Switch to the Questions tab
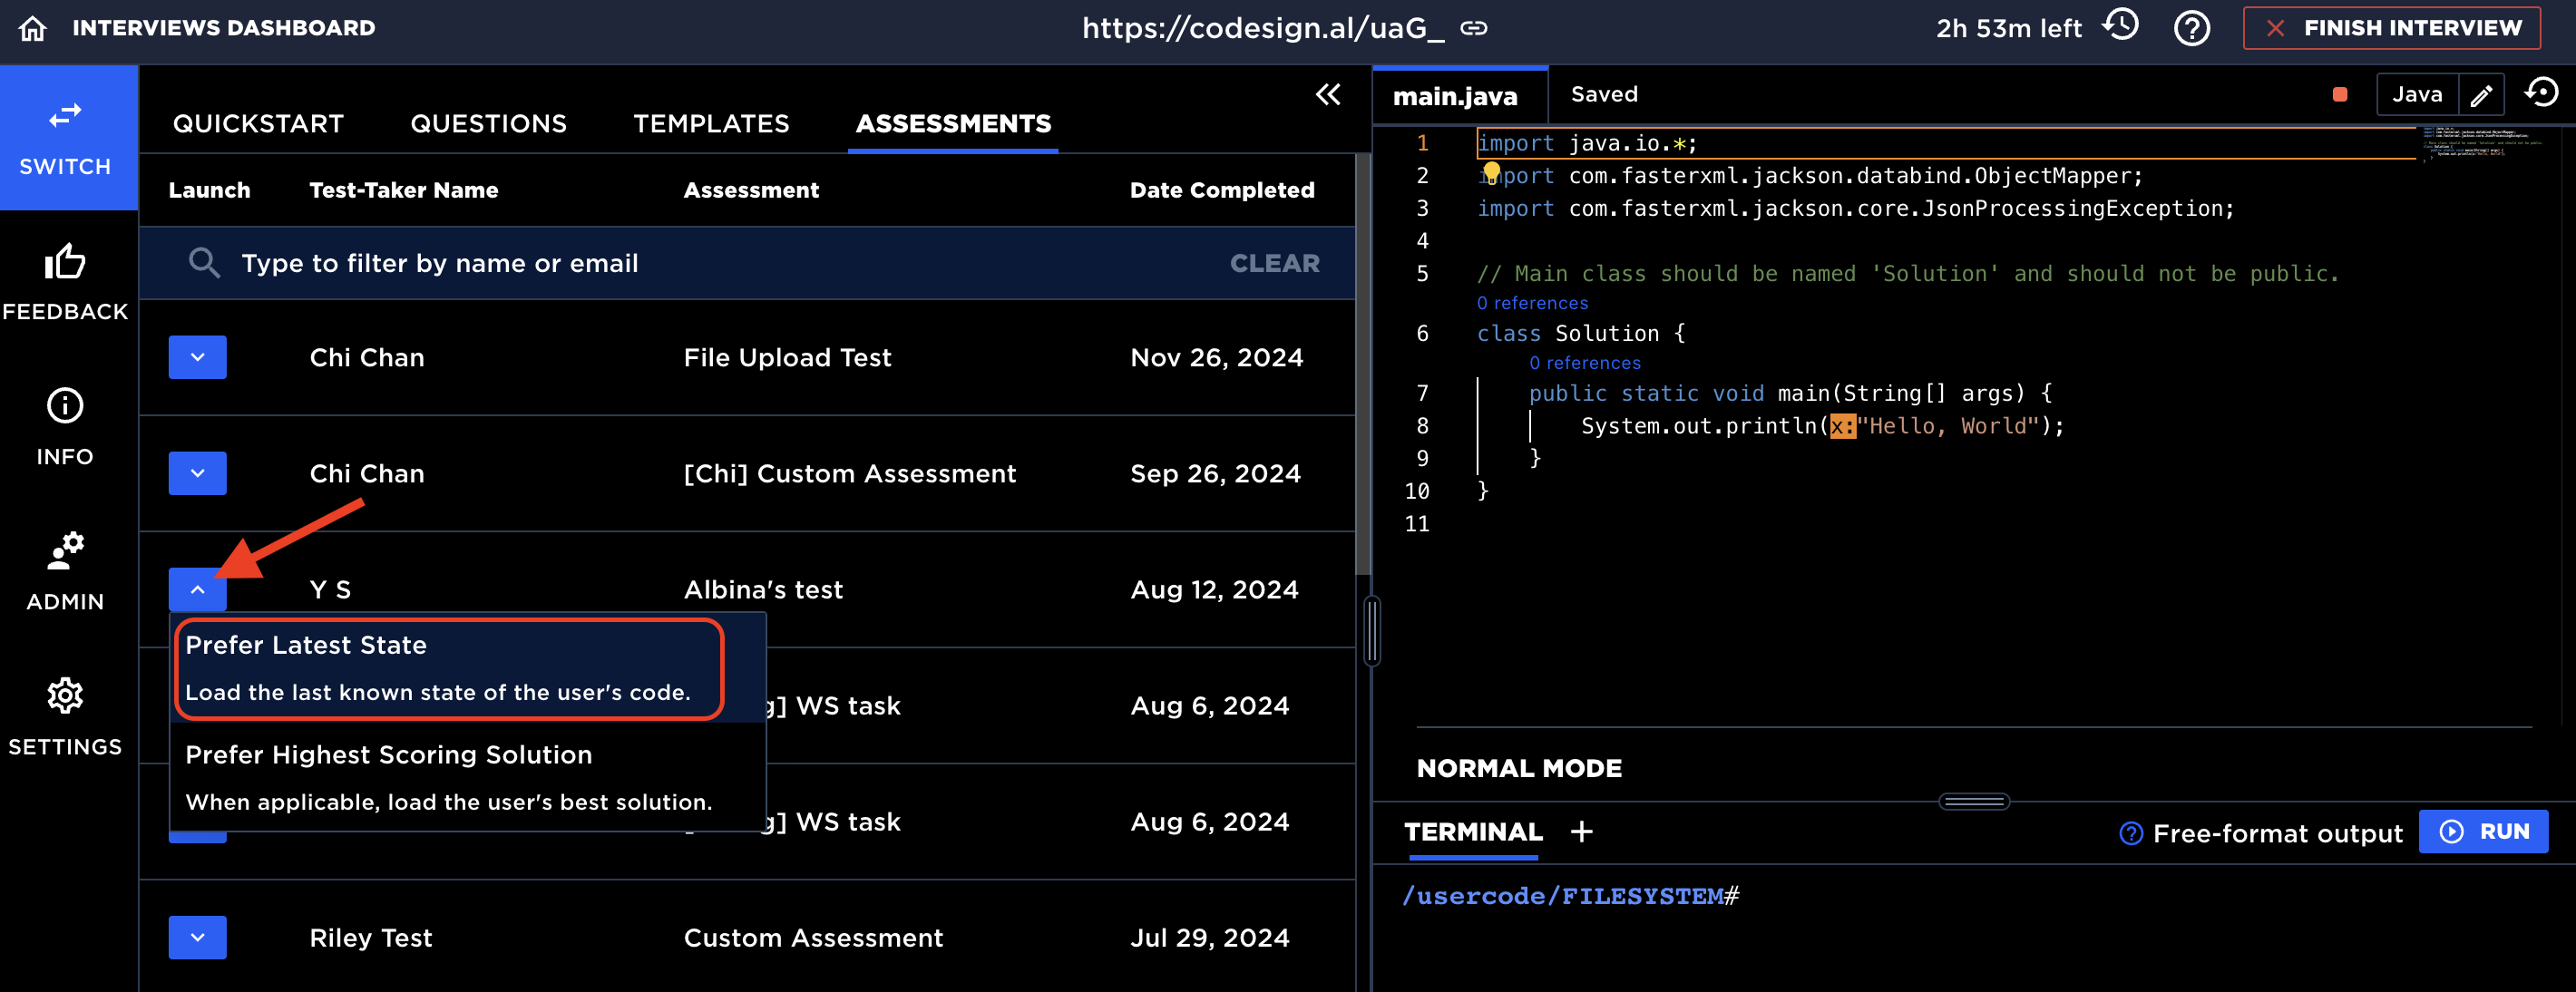Image resolution: width=2576 pixels, height=992 pixels. coord(488,123)
